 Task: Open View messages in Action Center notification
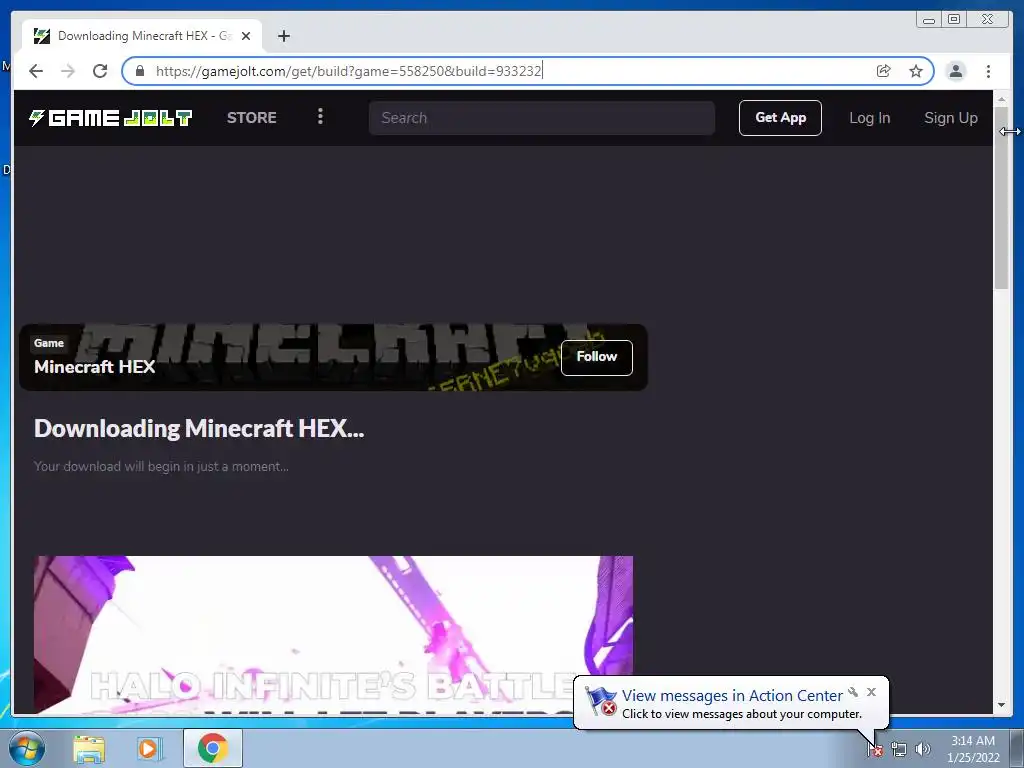731,696
